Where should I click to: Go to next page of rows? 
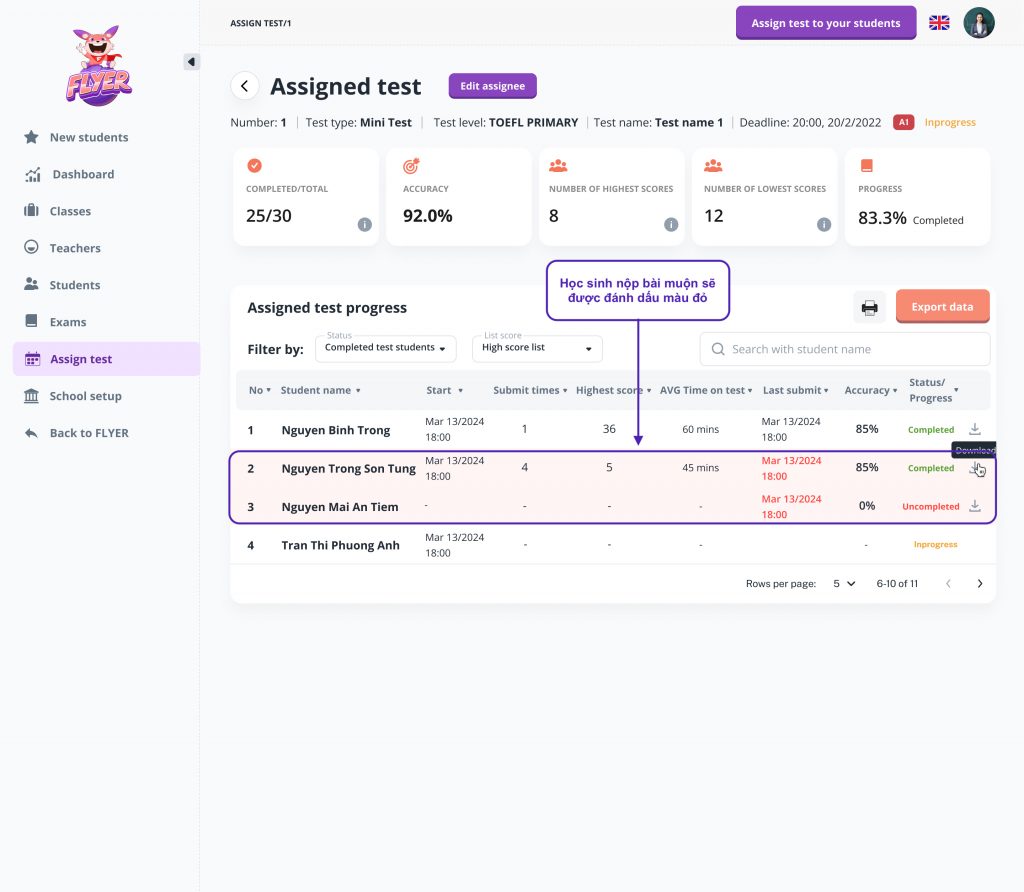[980, 584]
